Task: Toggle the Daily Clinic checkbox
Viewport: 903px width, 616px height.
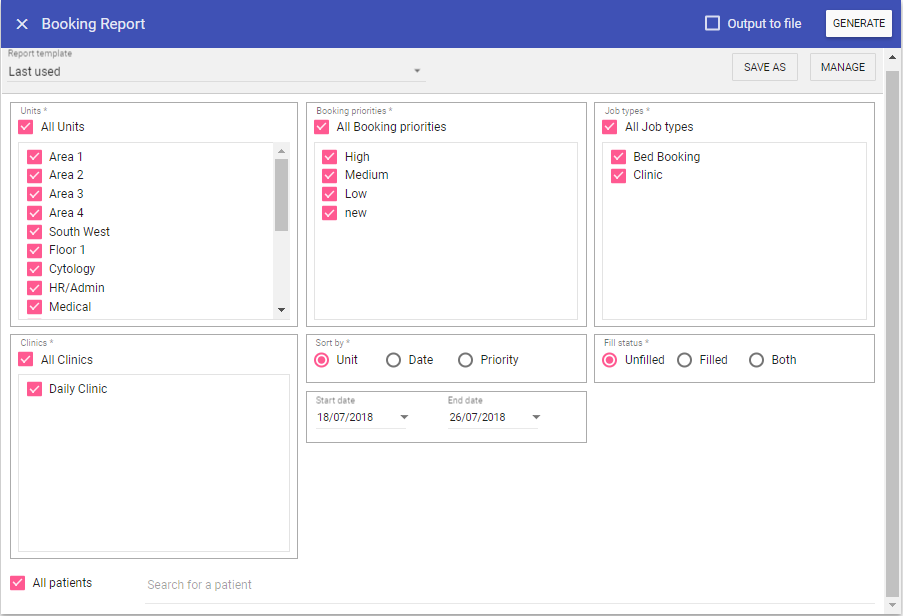Action: point(34,389)
